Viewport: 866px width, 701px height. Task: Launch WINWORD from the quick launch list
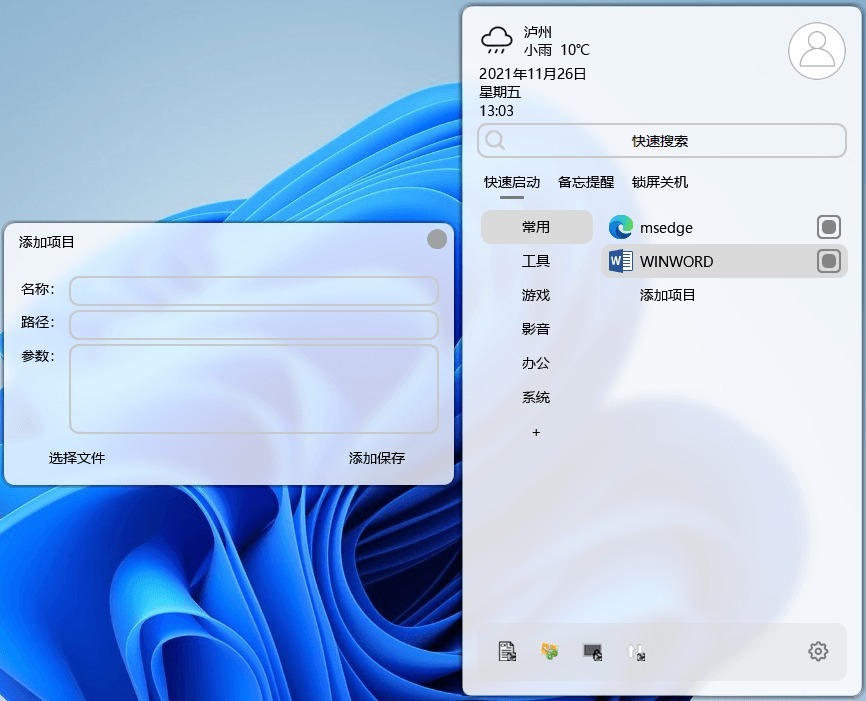pos(676,262)
